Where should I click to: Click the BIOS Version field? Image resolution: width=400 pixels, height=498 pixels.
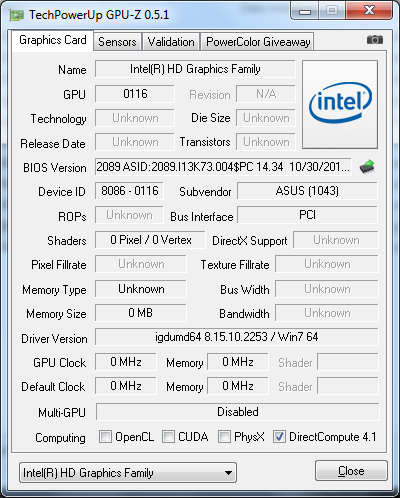(x=223, y=167)
